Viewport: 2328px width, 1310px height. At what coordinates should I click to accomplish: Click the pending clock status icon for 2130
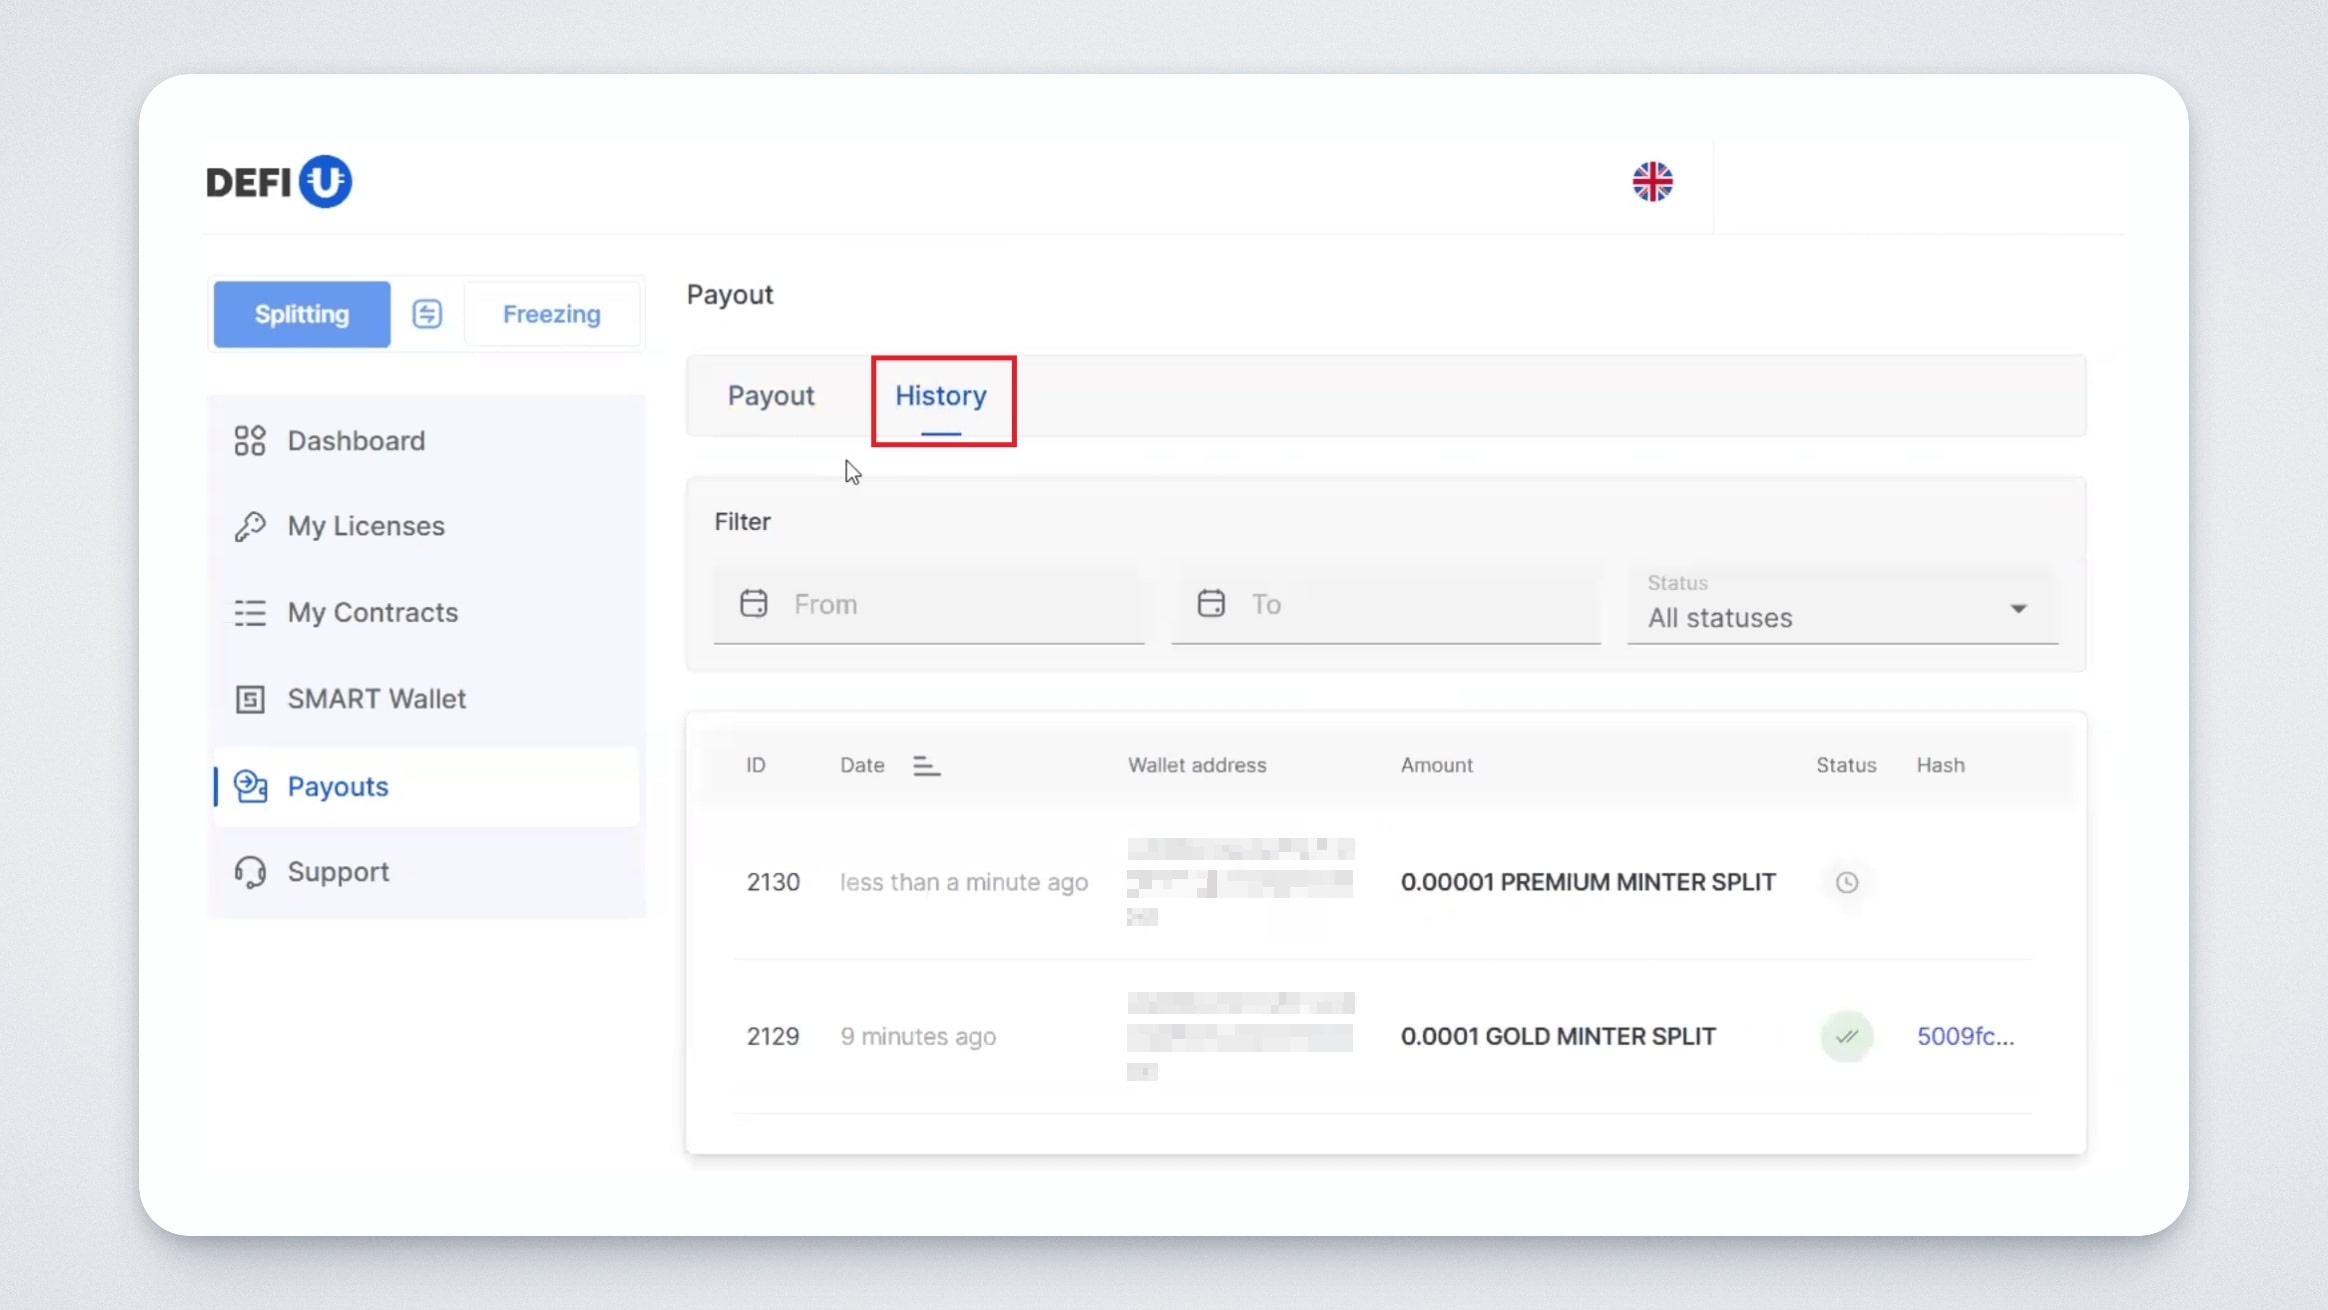(x=1846, y=883)
